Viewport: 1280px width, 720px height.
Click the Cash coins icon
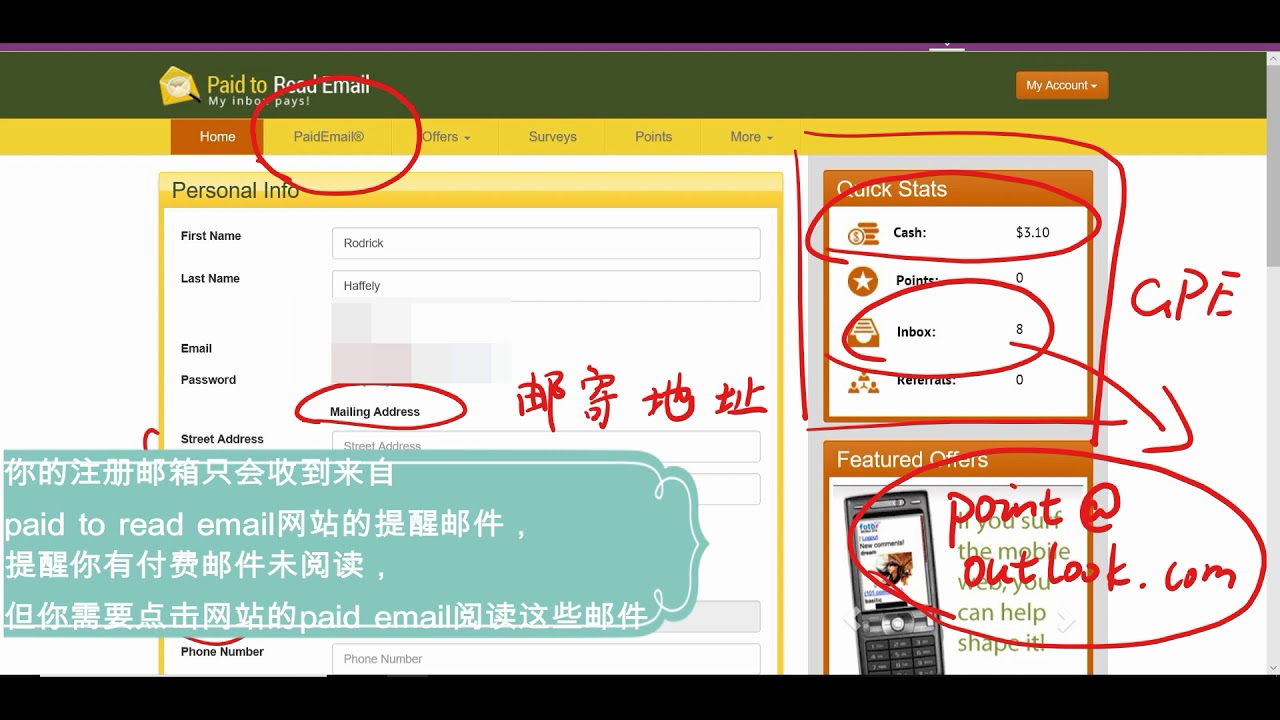(863, 234)
